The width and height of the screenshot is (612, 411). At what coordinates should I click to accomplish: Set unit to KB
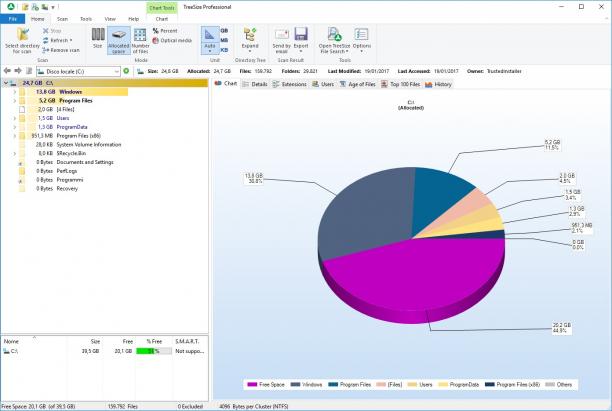point(224,50)
